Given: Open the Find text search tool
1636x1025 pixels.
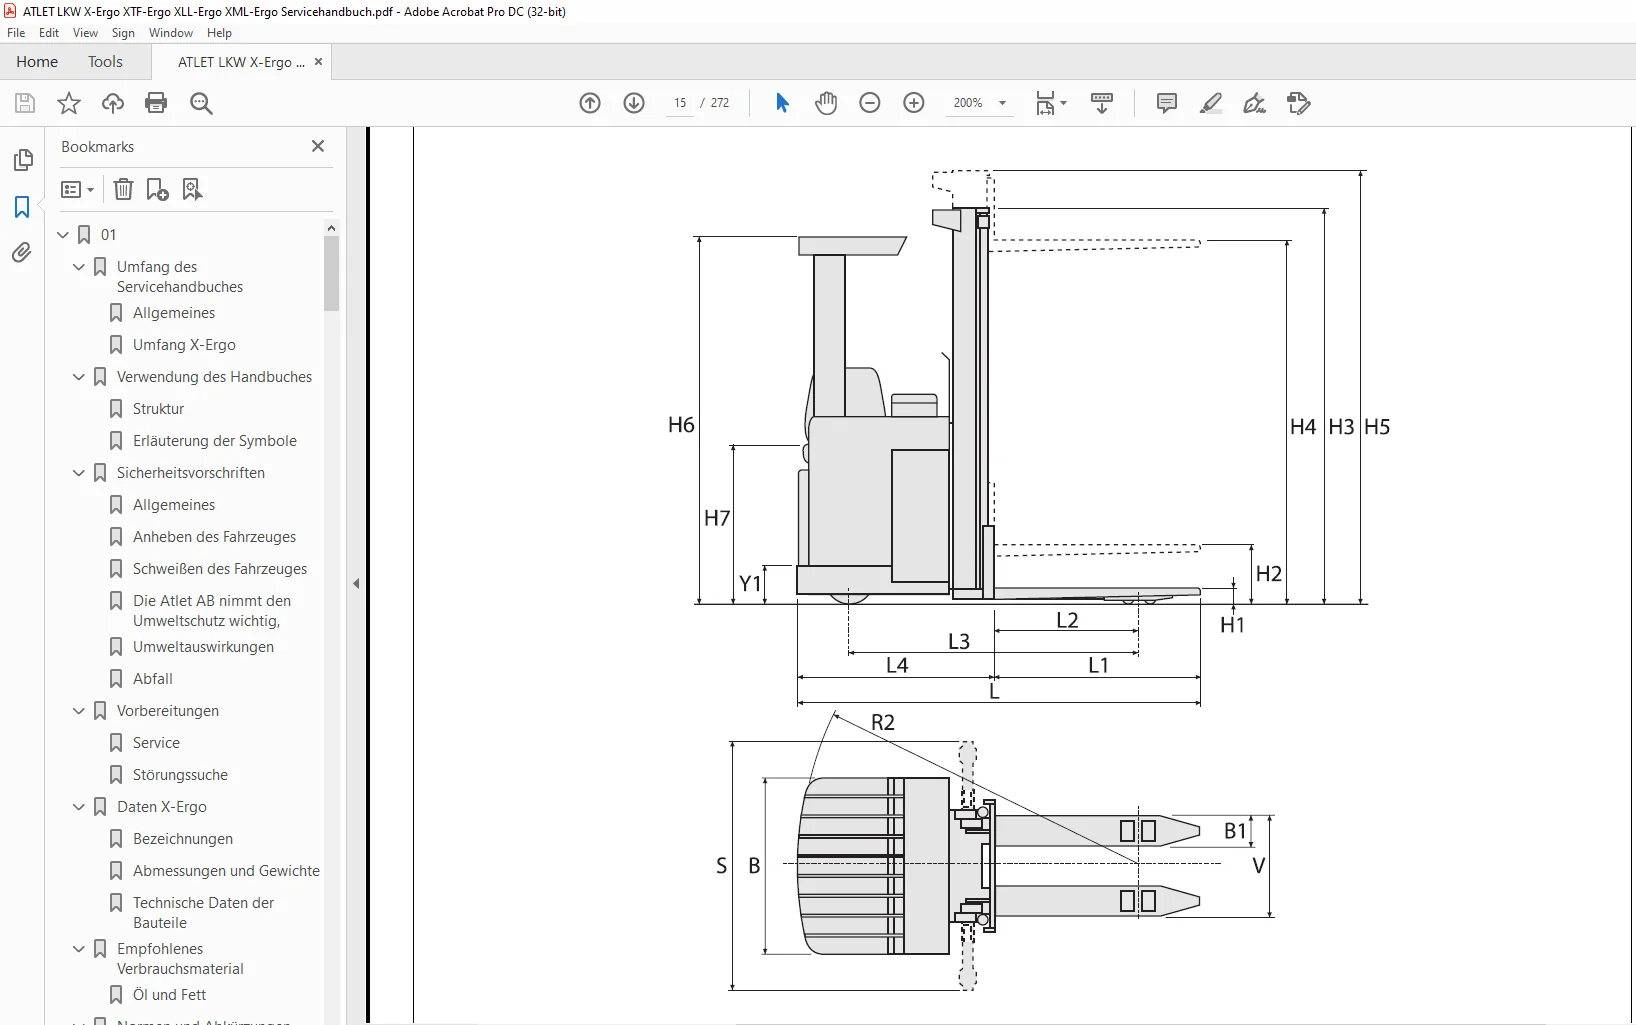Looking at the screenshot, I should click(201, 103).
